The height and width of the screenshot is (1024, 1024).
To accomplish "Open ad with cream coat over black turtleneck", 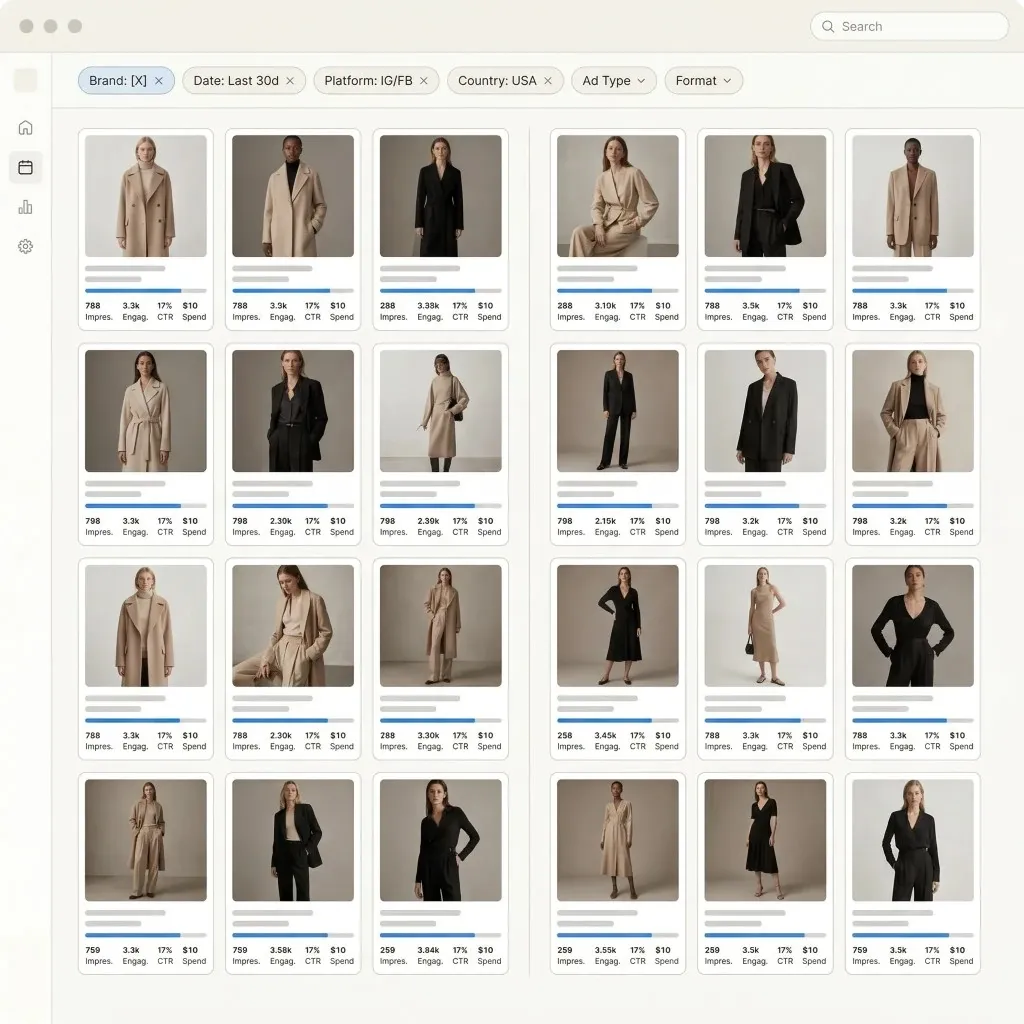I will (293, 196).
